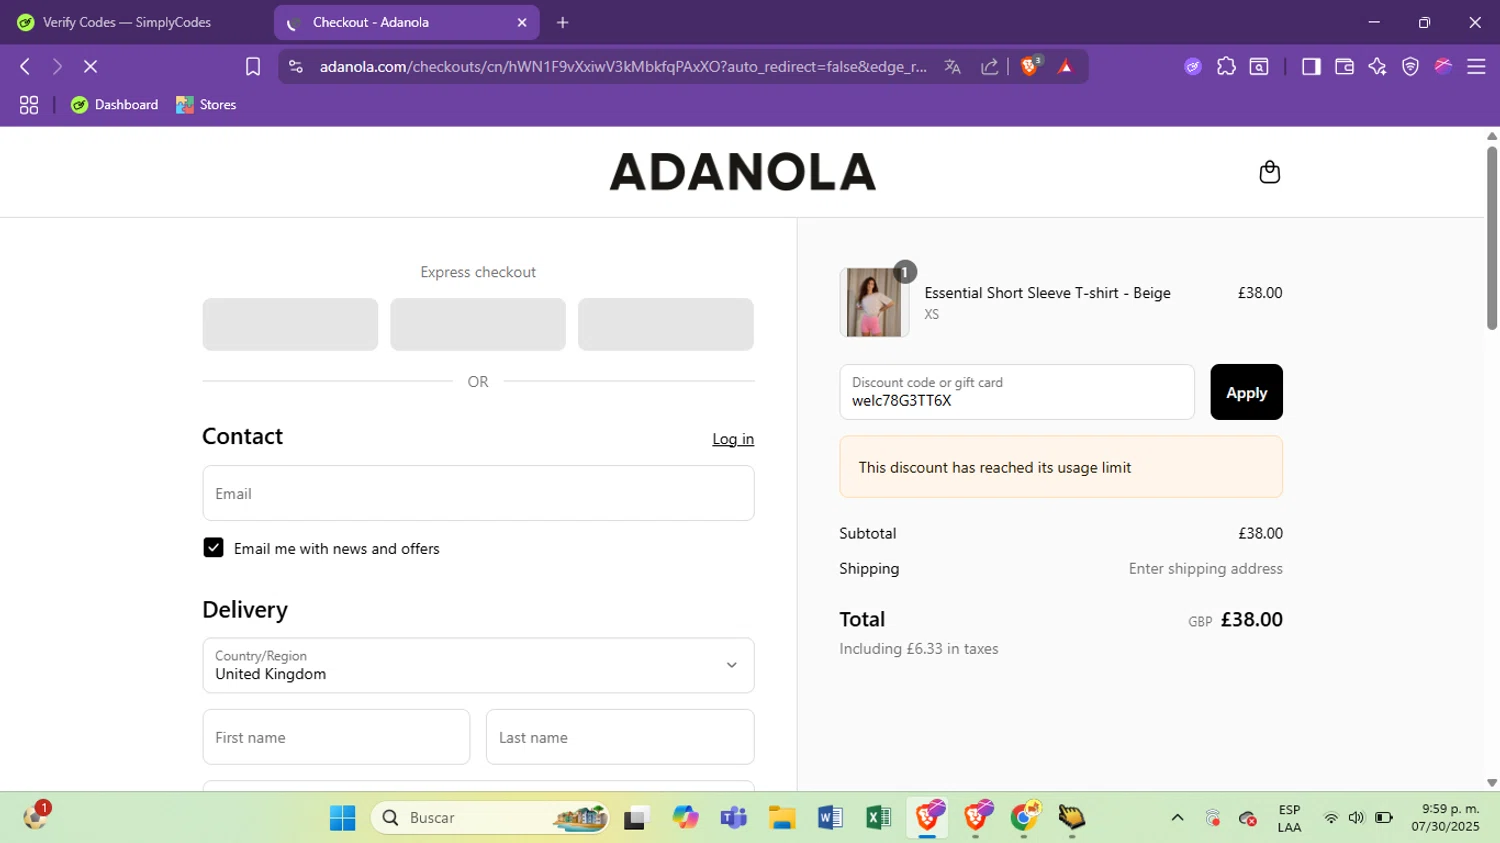Image resolution: width=1500 pixels, height=843 pixels.
Task: Click the First name field
Action: pos(336,737)
